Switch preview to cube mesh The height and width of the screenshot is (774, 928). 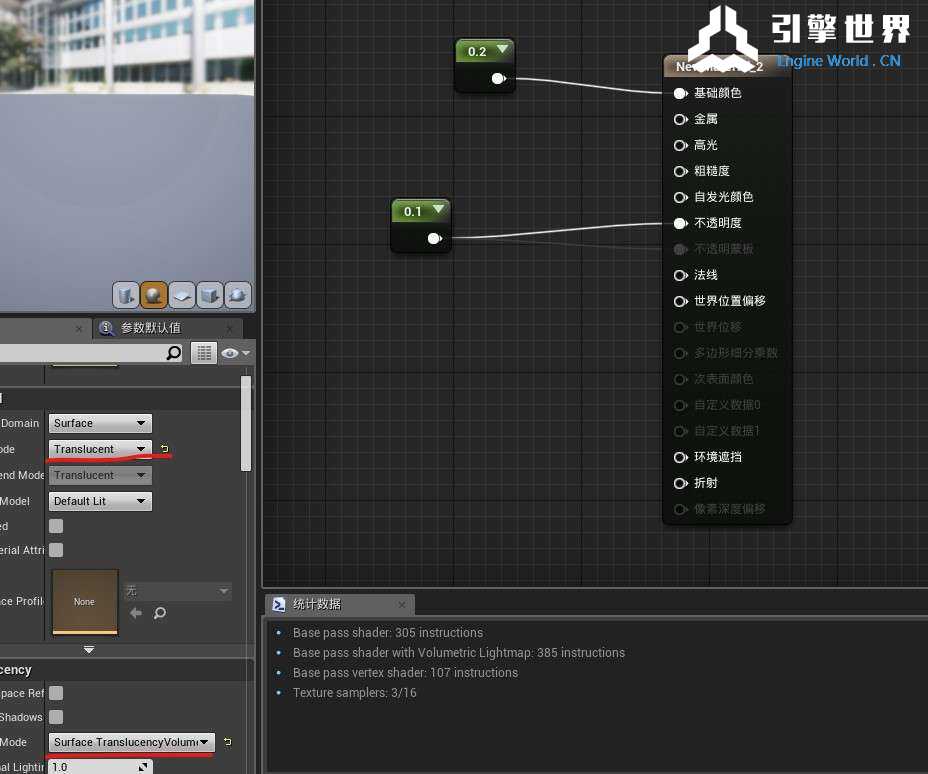209,295
